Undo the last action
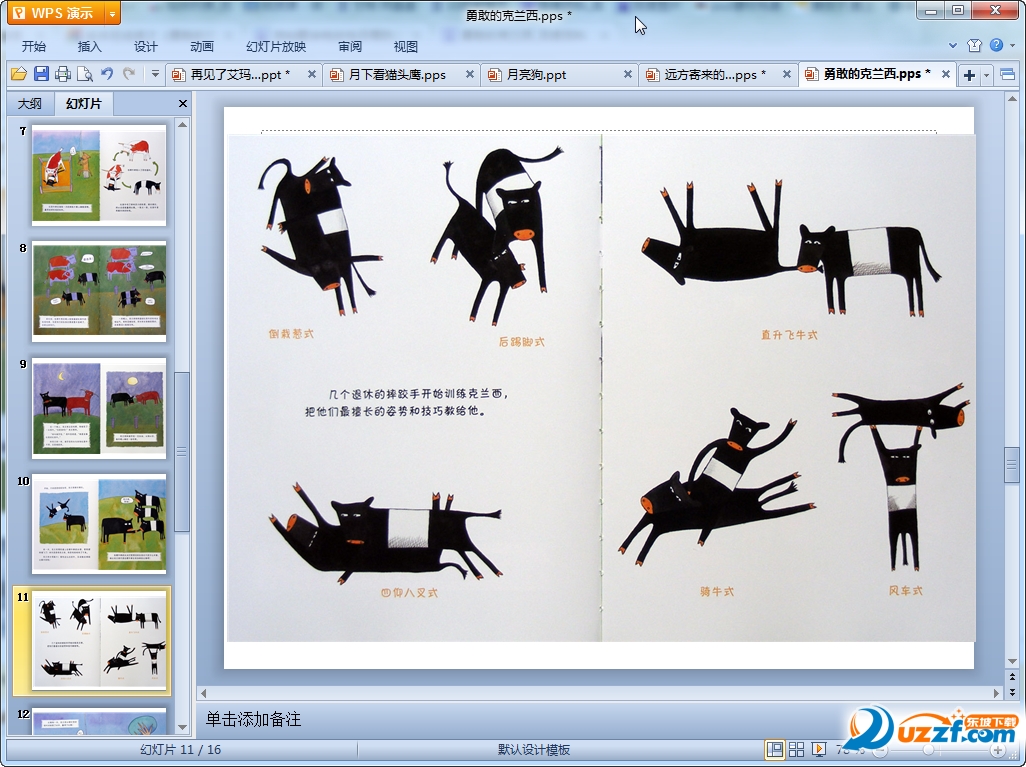 107,74
